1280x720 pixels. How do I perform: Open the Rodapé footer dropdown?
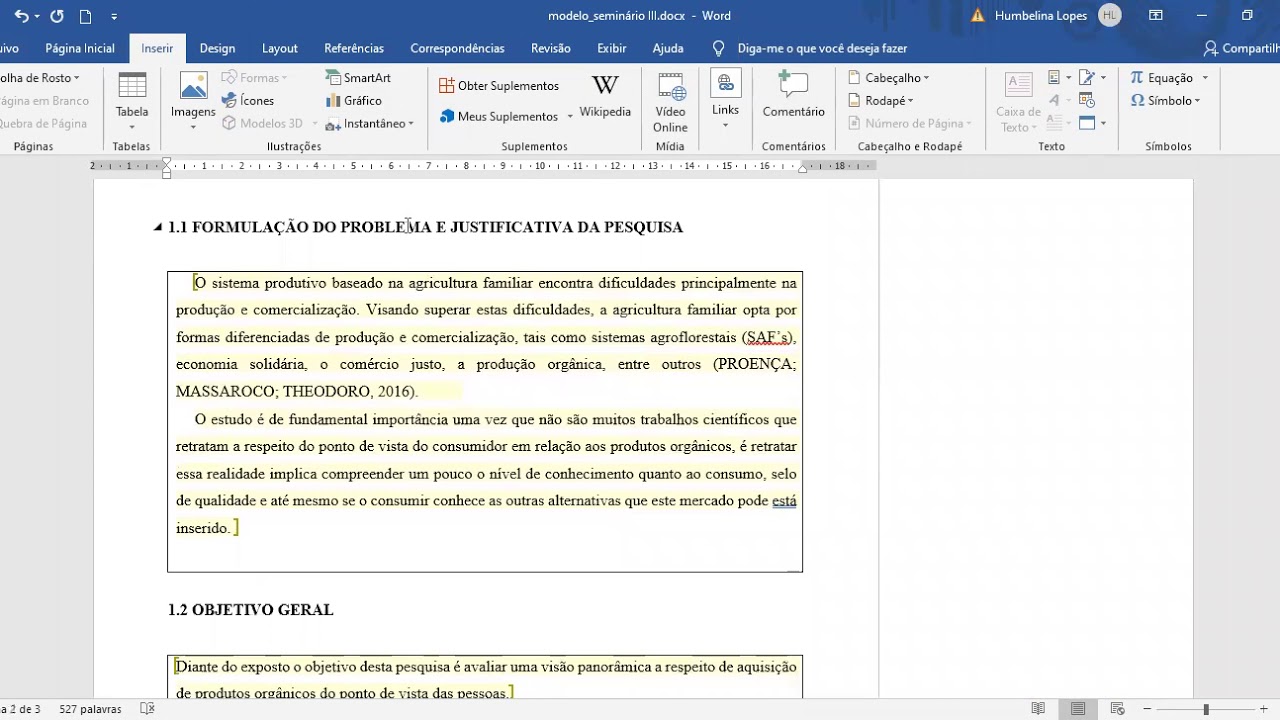881,100
